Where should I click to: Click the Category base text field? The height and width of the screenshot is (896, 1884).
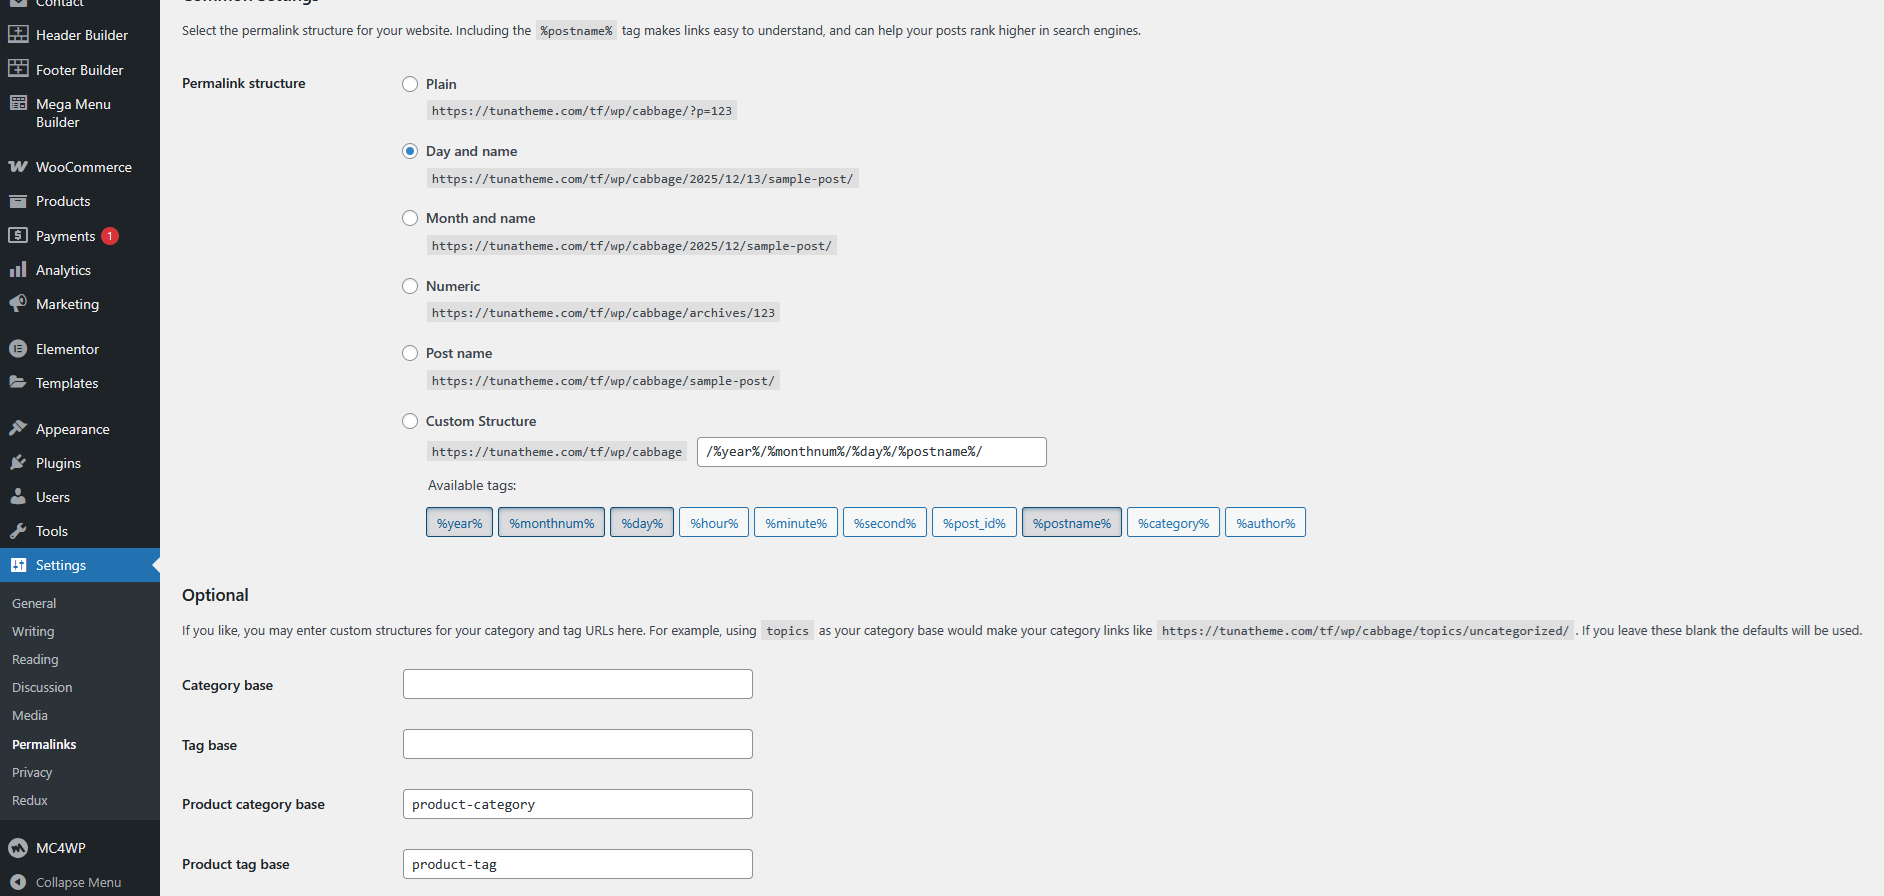click(577, 685)
